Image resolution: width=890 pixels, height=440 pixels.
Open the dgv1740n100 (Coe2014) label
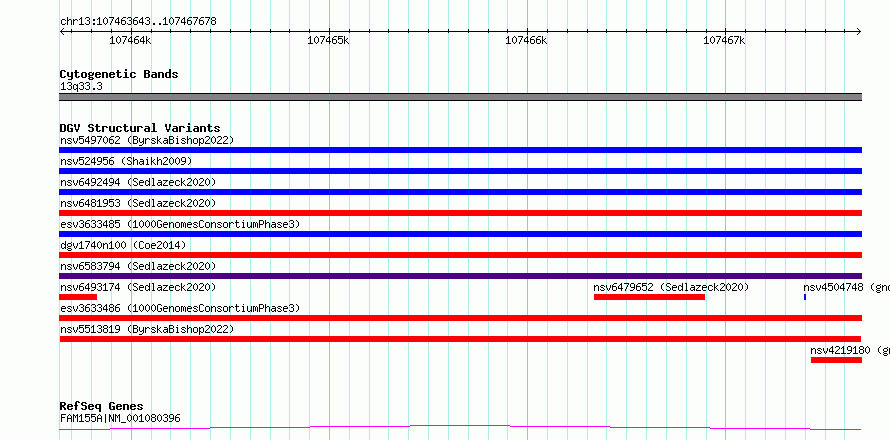coord(123,245)
